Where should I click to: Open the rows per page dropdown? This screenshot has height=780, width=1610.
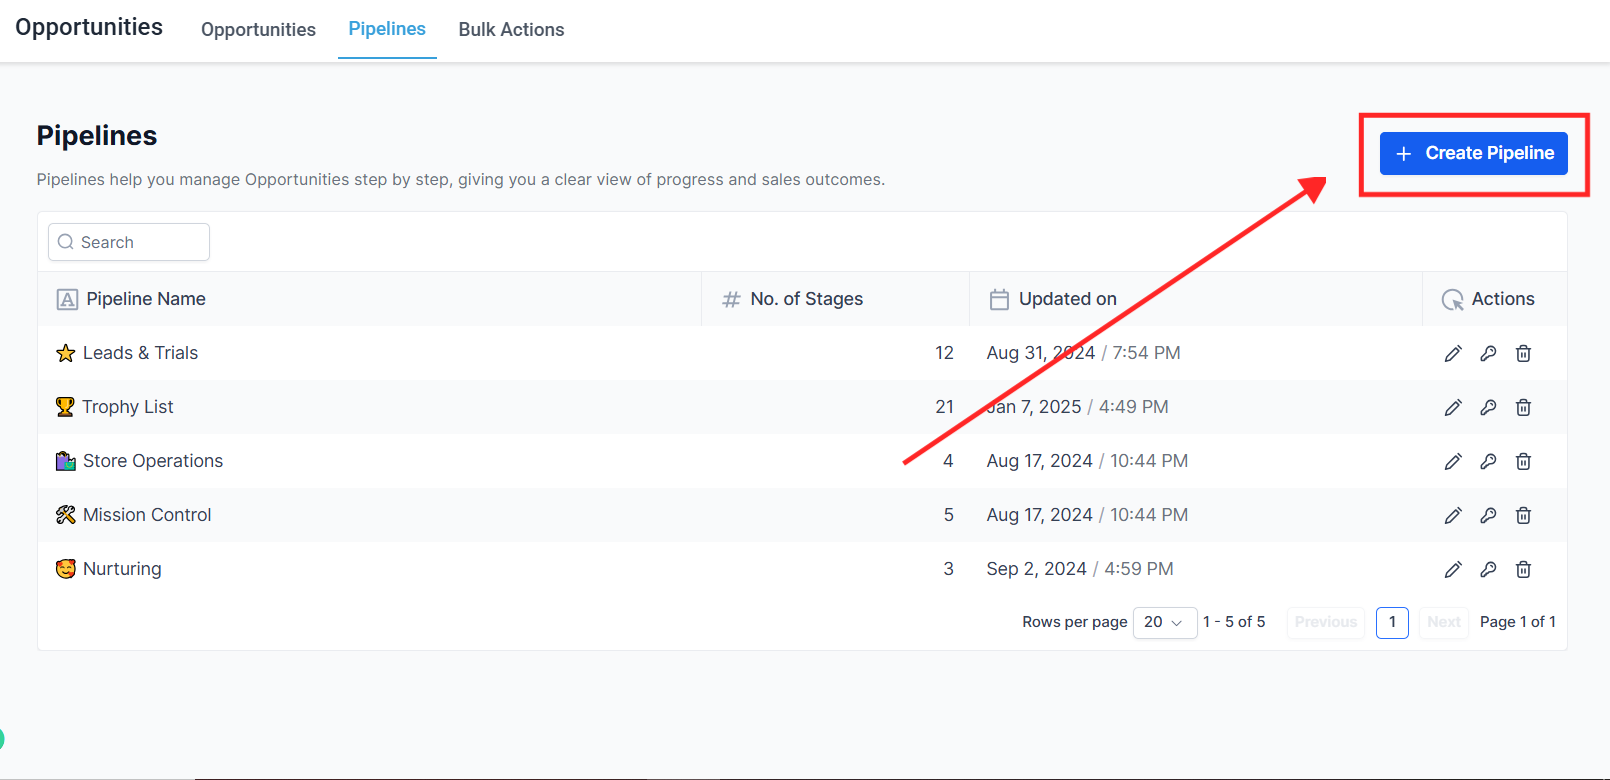1164,622
